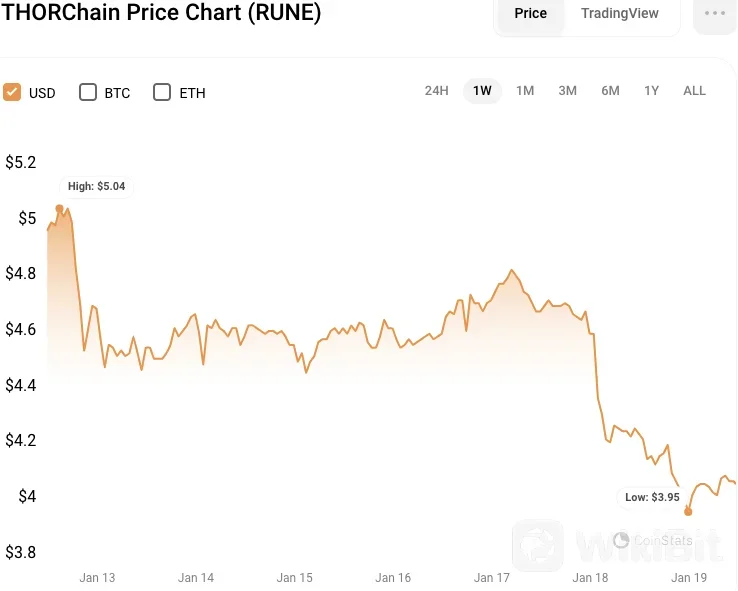
Task: Select the 1W time range
Action: (482, 91)
